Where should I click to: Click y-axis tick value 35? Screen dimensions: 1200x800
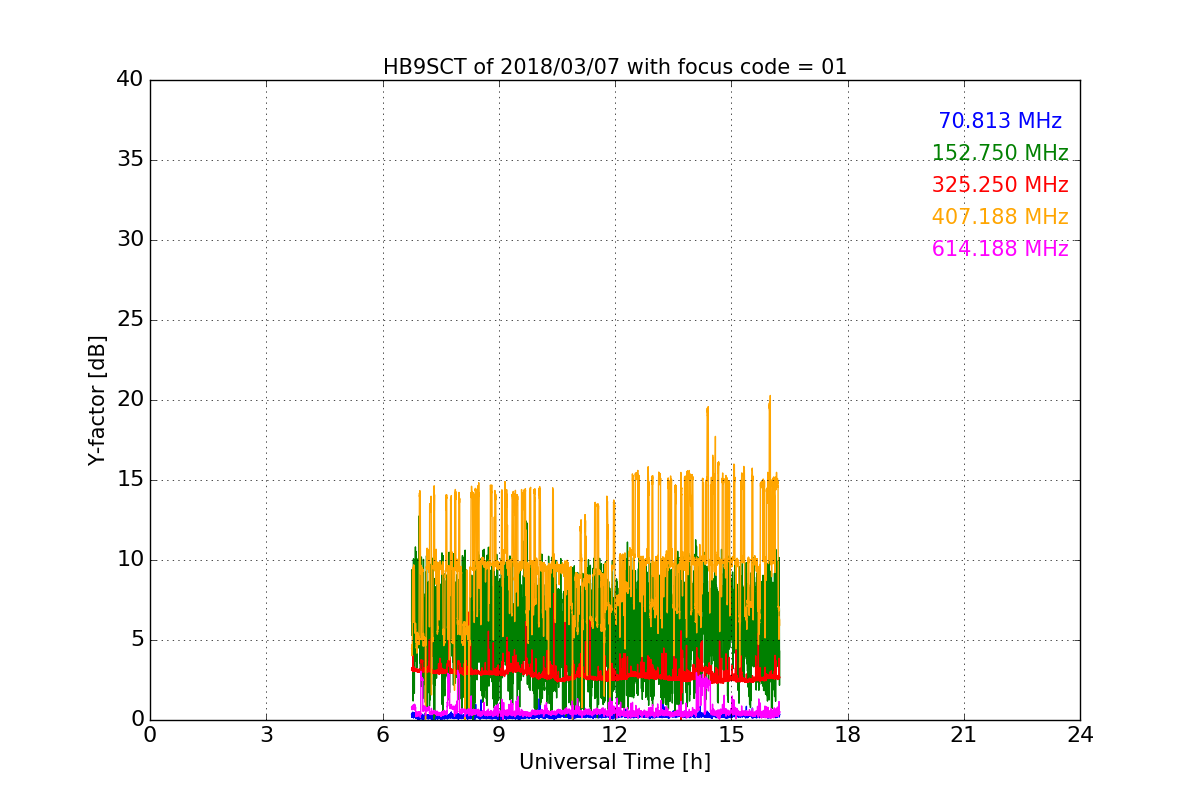coord(129,160)
